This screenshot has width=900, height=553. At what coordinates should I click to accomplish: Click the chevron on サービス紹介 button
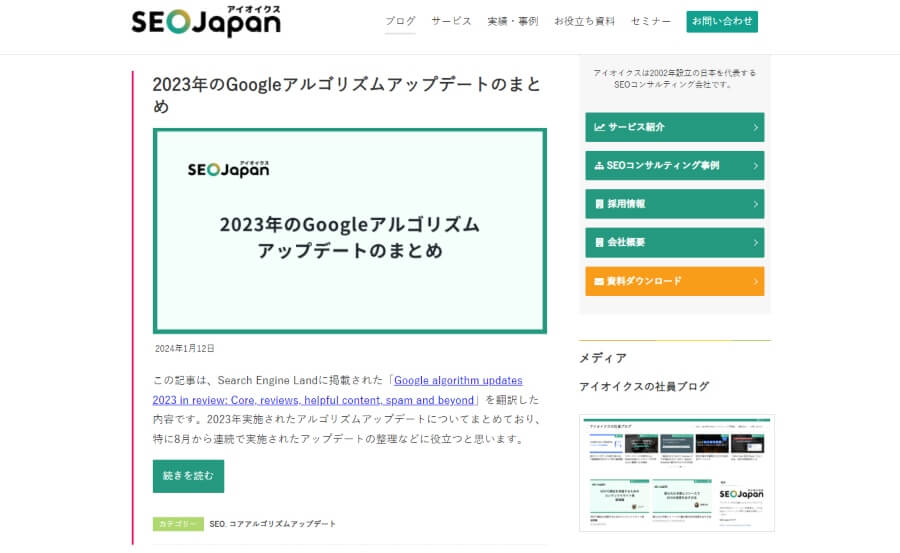pyautogui.click(x=755, y=127)
